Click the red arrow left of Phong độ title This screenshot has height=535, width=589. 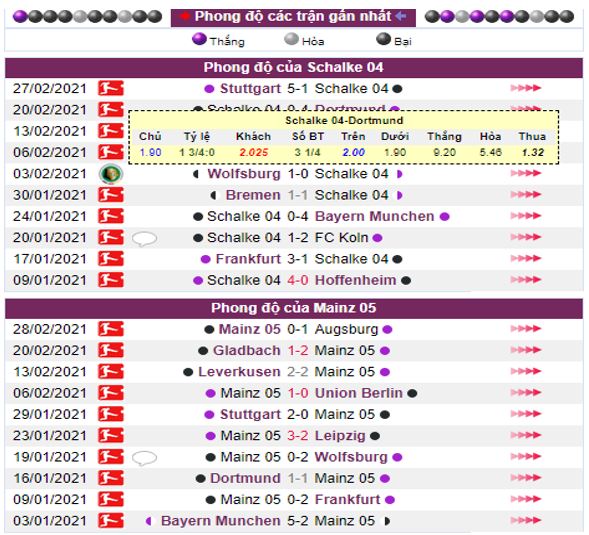(x=184, y=16)
